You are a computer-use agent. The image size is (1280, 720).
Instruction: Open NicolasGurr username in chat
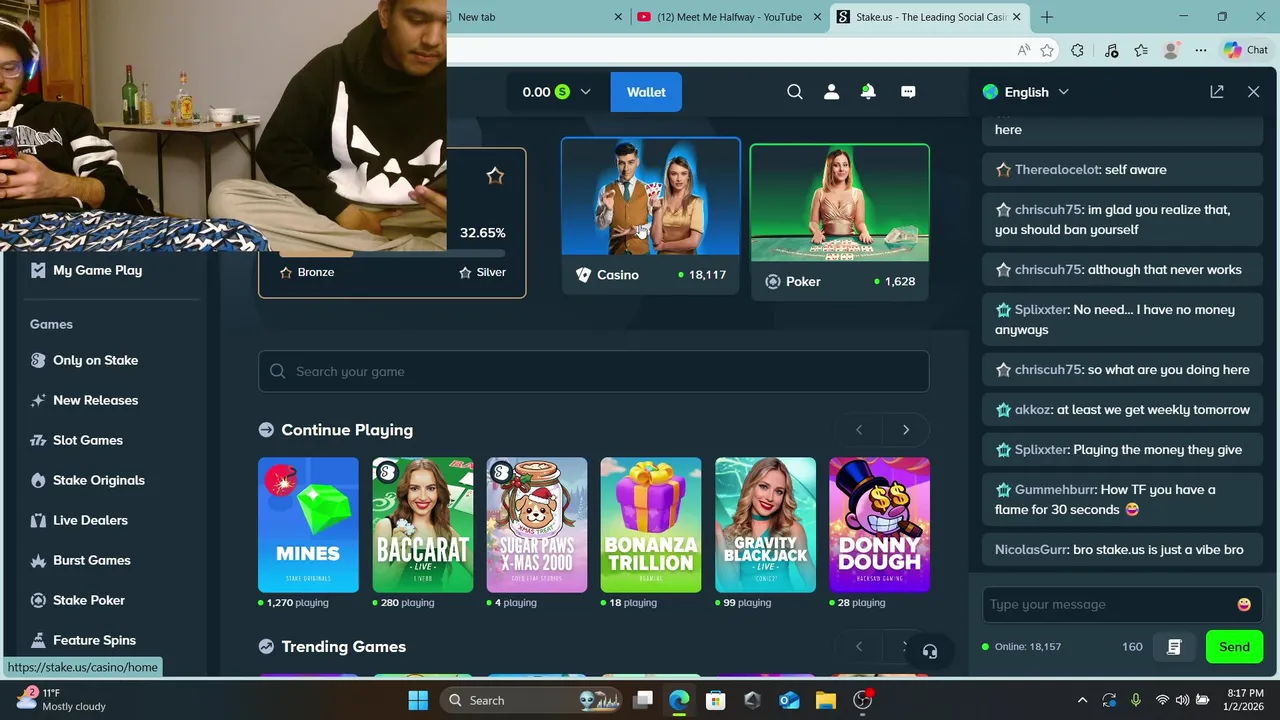click(1031, 549)
